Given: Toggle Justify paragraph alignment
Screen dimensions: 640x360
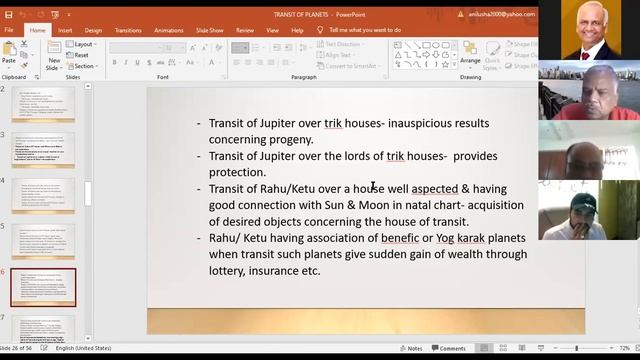Looking at the screenshot, I should point(271,62).
